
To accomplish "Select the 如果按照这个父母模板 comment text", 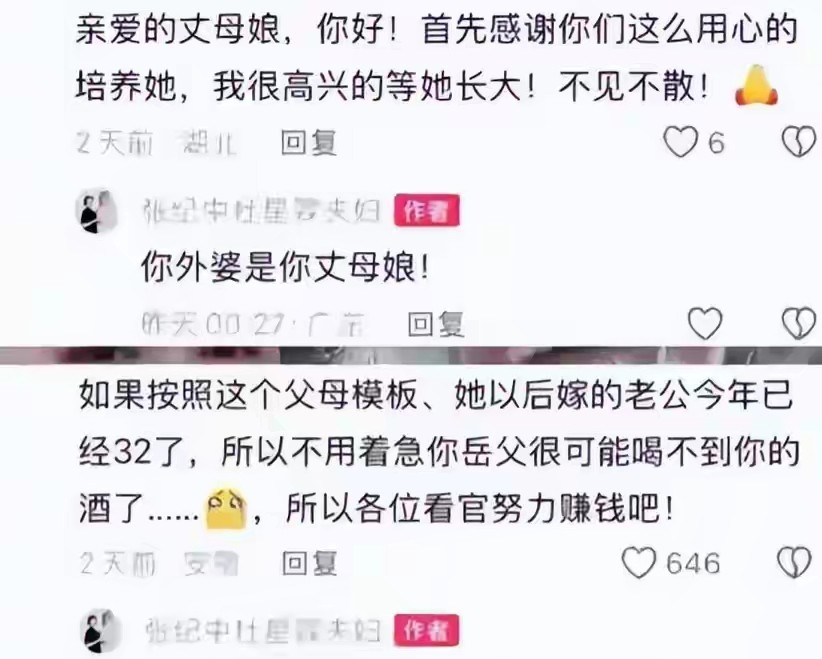I will tap(439, 452).
